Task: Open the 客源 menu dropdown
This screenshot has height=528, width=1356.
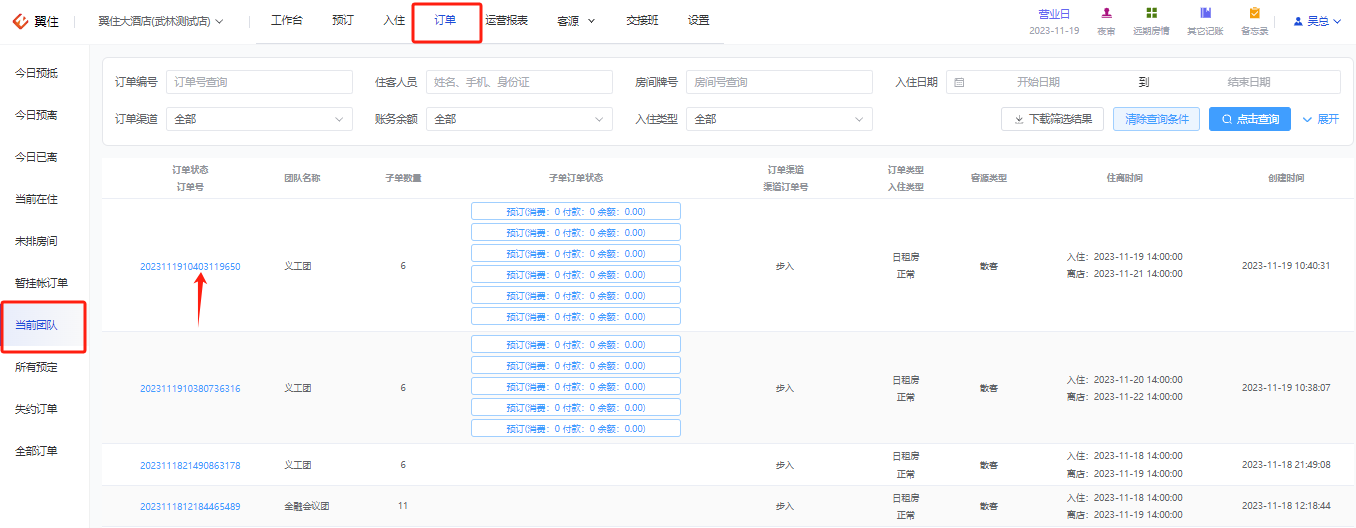Action: (x=575, y=21)
